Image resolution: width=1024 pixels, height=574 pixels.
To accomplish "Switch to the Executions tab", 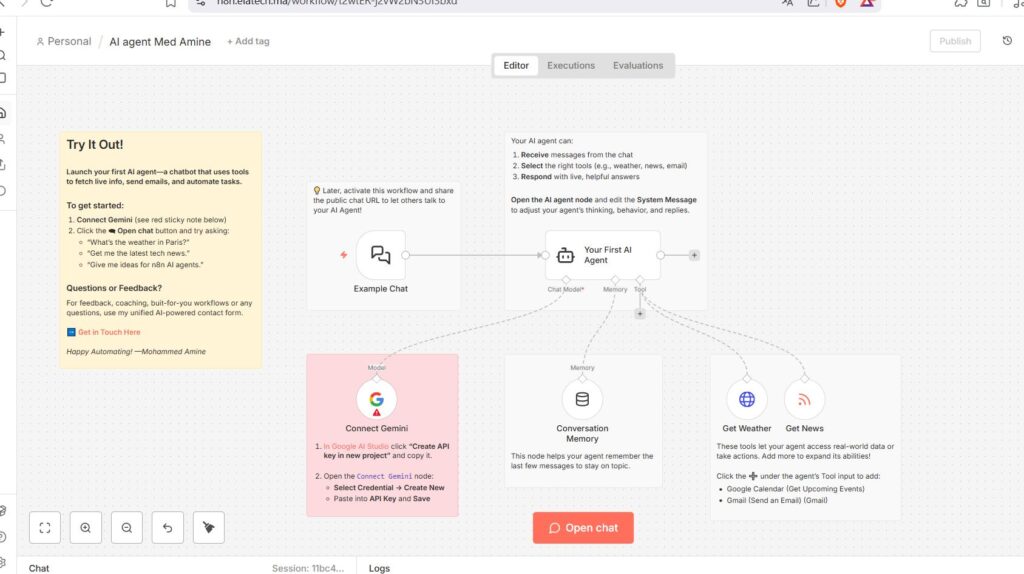I will (571, 65).
